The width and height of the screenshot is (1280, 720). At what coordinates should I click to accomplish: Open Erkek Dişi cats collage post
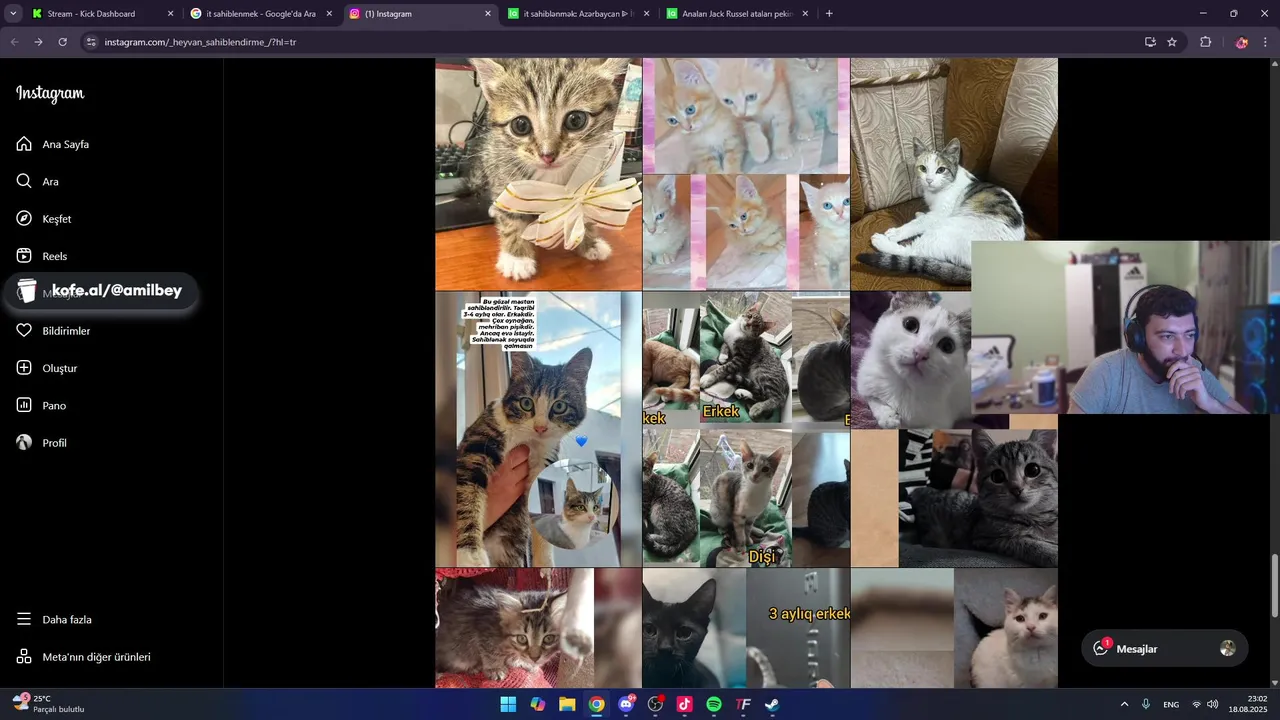pos(746,430)
